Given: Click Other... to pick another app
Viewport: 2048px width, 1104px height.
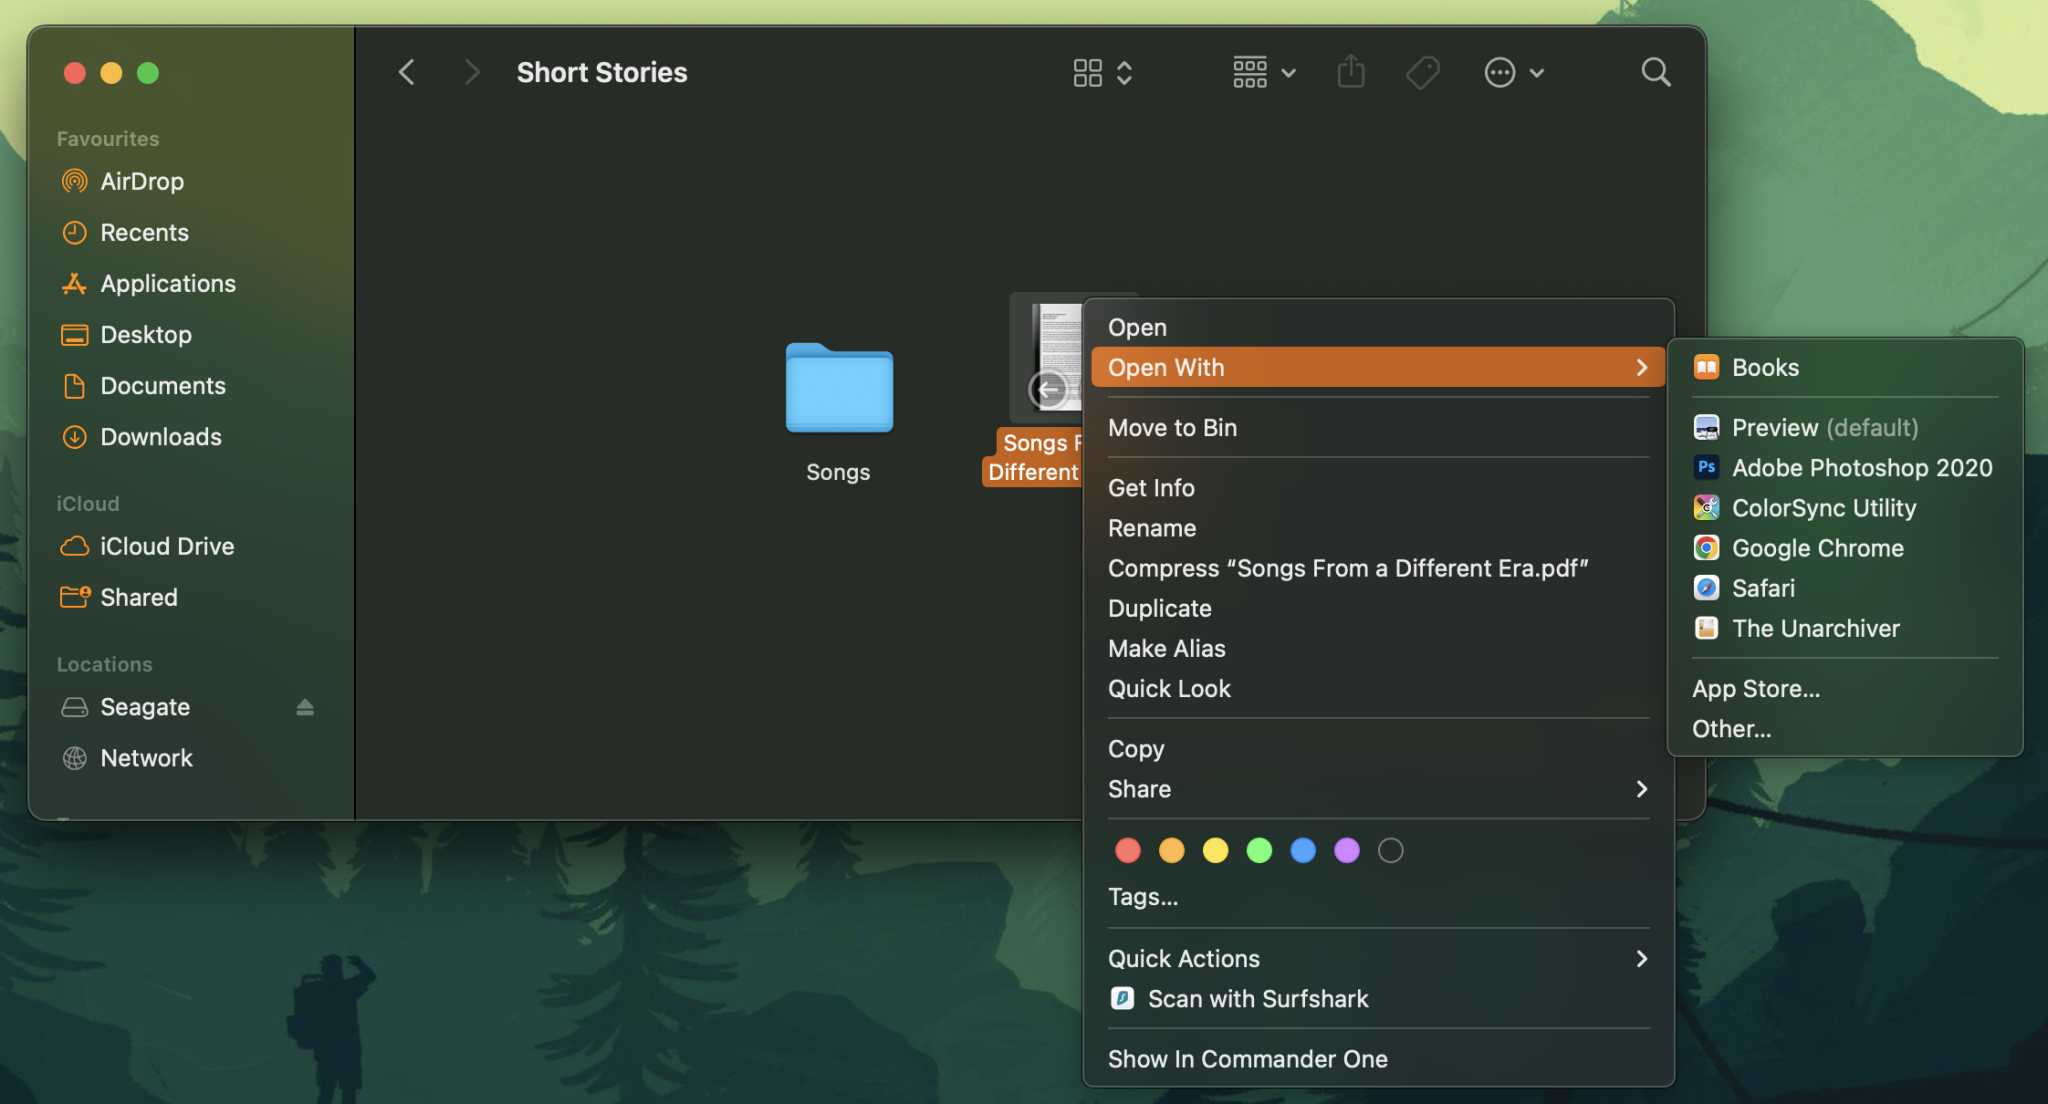Looking at the screenshot, I should pyautogui.click(x=1730, y=729).
